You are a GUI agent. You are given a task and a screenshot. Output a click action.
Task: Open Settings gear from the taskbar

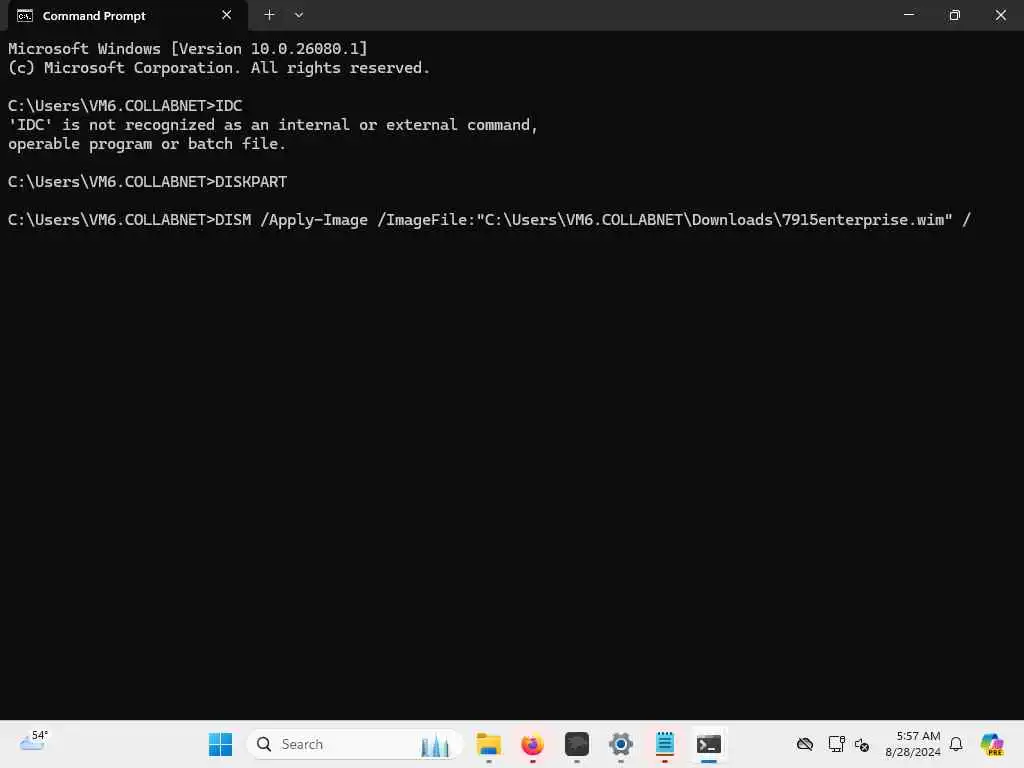(620, 744)
